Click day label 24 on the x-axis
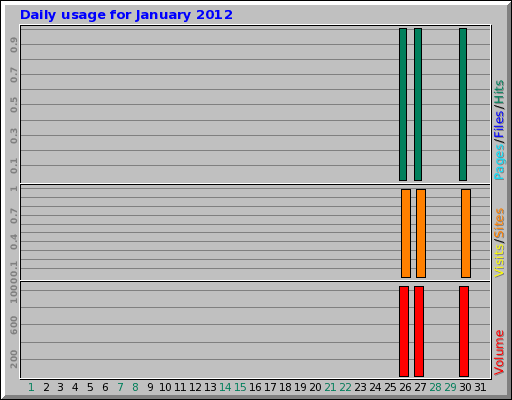512x400 pixels. 375,387
